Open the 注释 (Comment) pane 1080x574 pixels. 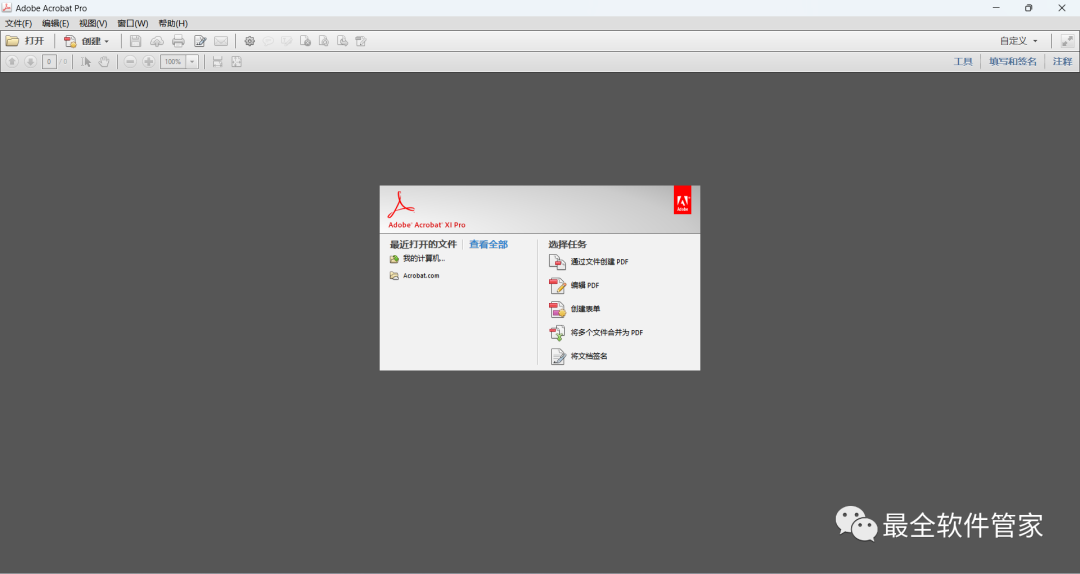(1062, 62)
